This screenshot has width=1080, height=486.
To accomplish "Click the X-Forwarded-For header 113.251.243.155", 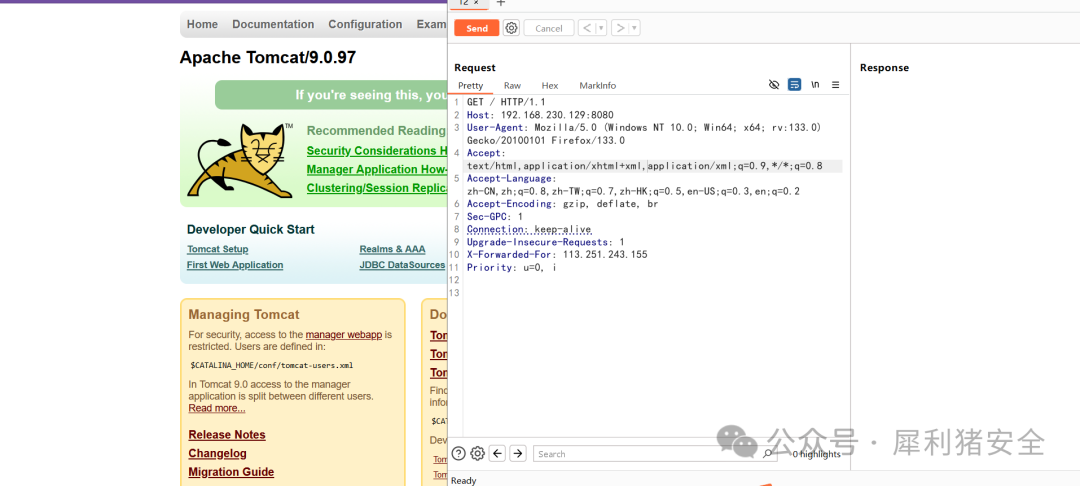I will 557,255.
